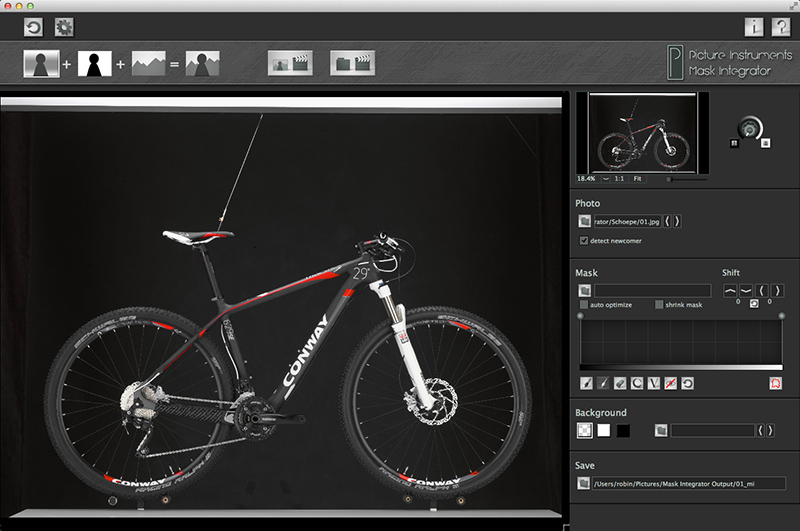
Task: Go to the previous background image arrow
Action: point(761,431)
